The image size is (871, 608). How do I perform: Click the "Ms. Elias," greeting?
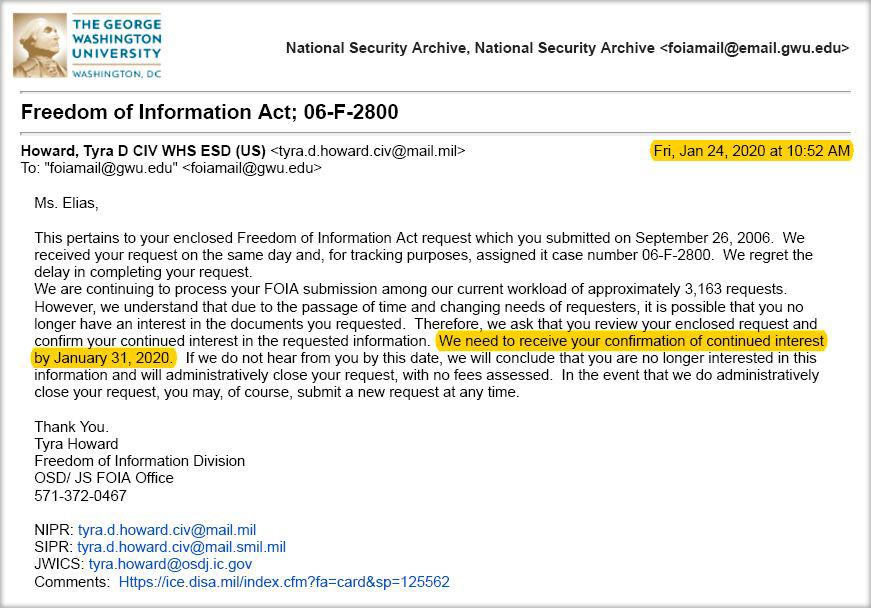point(67,203)
